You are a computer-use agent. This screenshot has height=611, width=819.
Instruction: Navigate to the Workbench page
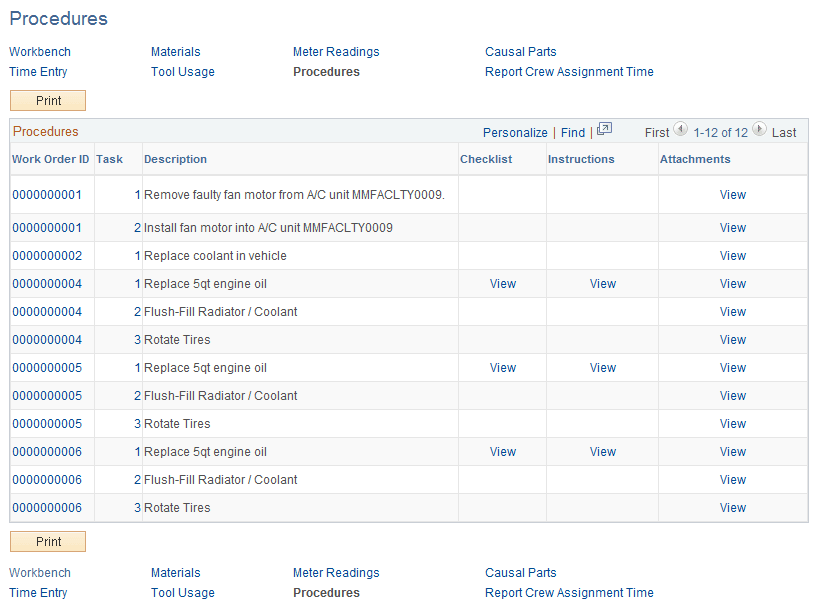pos(40,51)
